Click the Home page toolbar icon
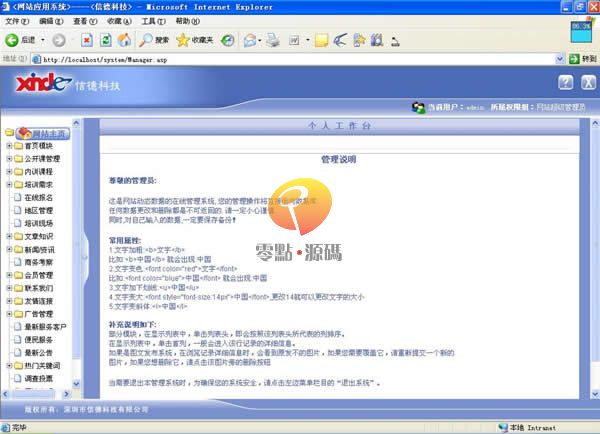This screenshot has height=434, width=600. pos(124,40)
